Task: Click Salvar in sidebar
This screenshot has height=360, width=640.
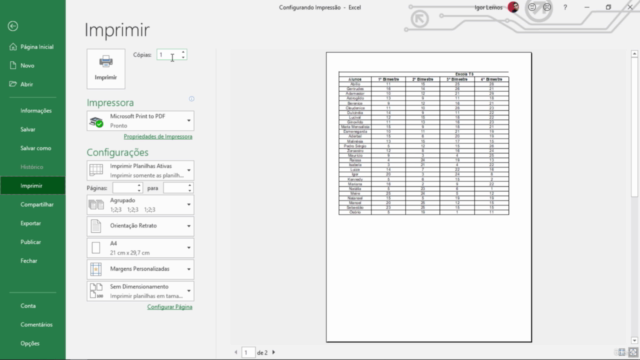Action: (33, 129)
